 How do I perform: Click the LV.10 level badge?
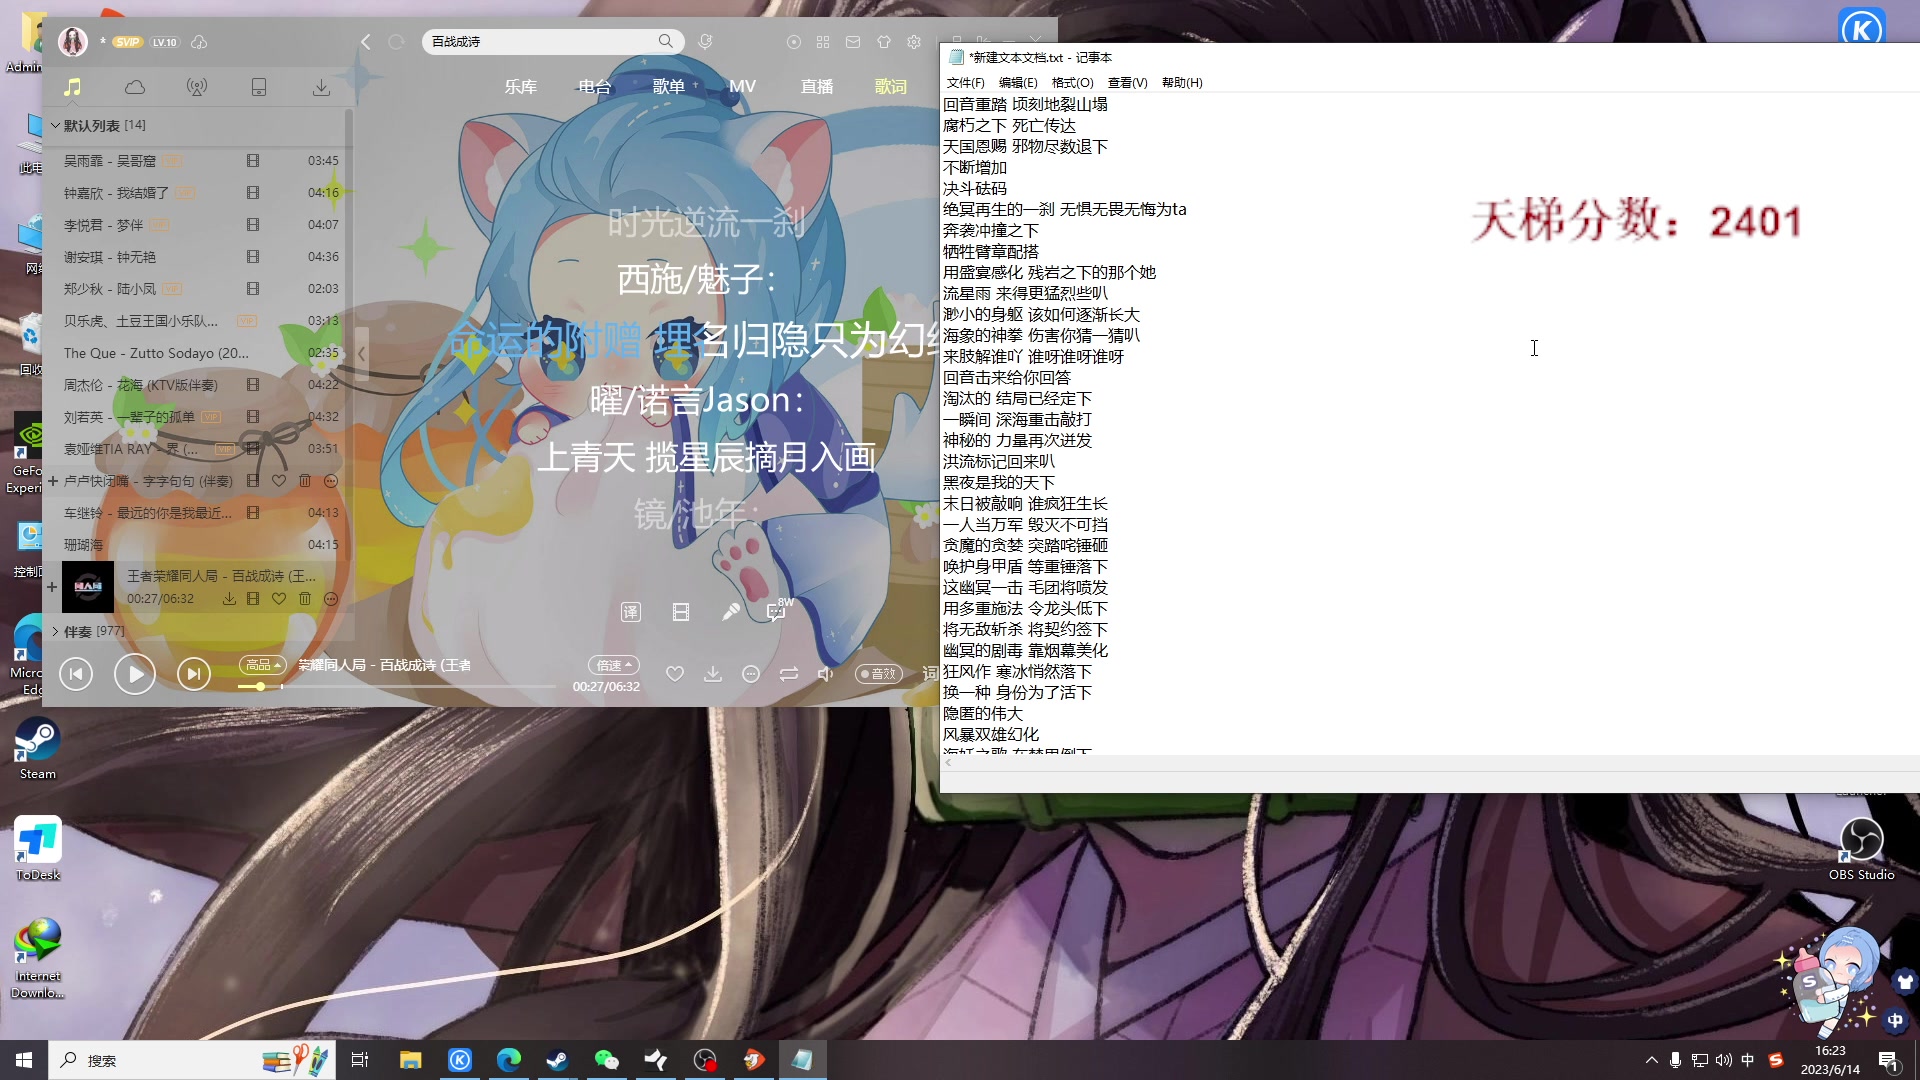click(x=164, y=42)
